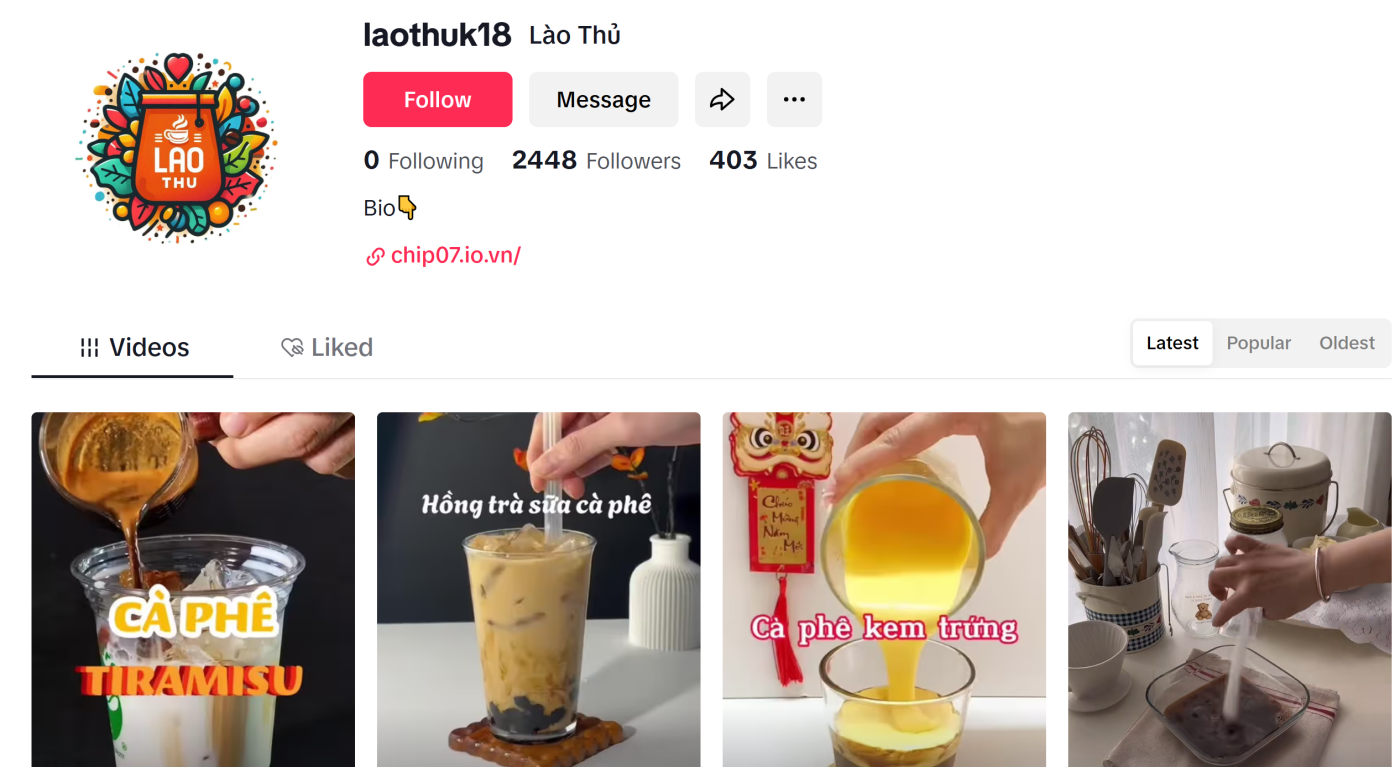The height and width of the screenshot is (767, 1400).
Task: Open the Cà phê kem trứng video
Action: tap(884, 589)
